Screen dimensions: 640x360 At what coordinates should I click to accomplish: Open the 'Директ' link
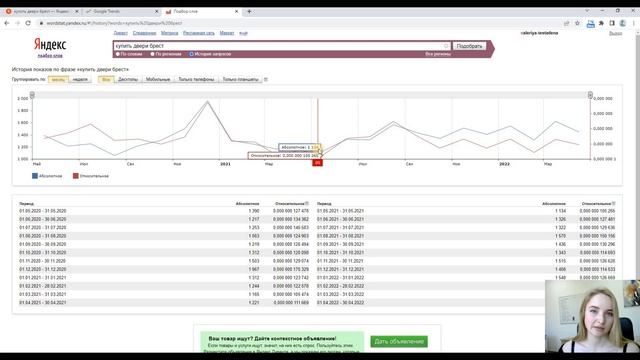(120, 33)
